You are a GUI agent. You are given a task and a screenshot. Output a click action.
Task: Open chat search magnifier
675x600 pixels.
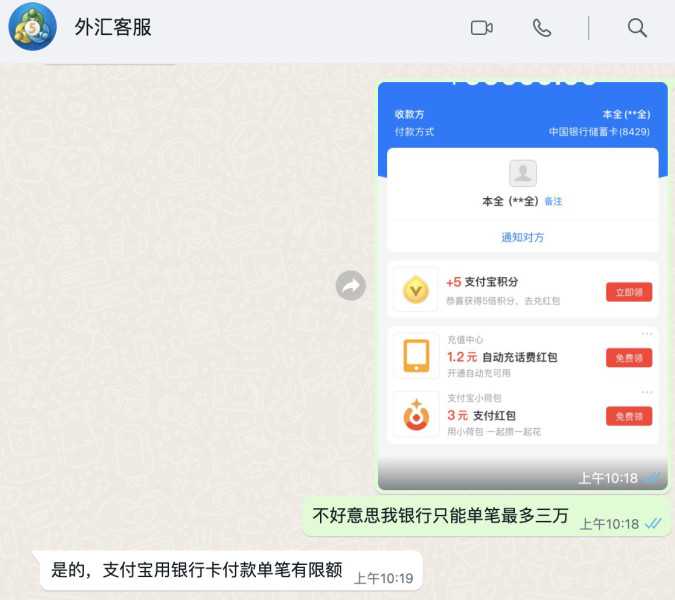coord(637,28)
